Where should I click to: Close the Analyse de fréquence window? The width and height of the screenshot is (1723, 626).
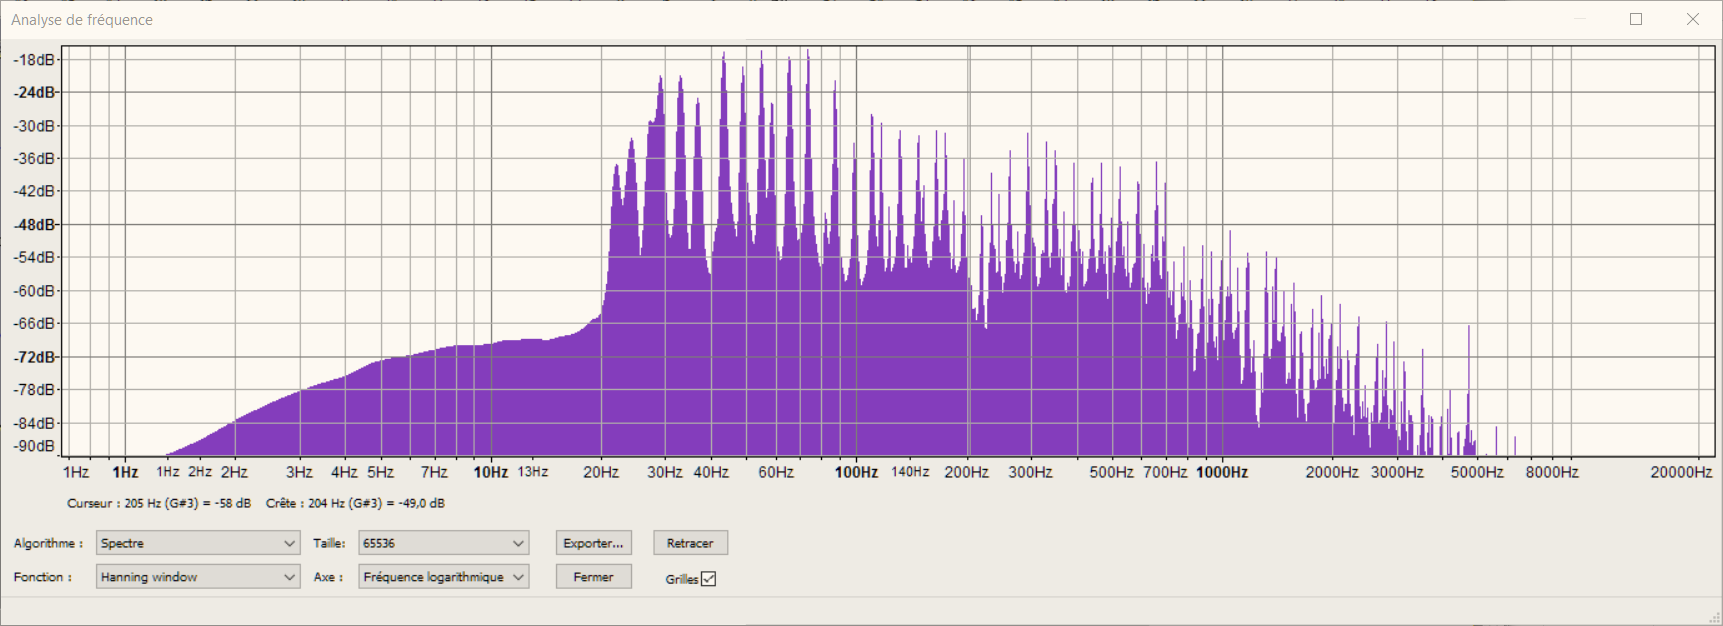1693,19
